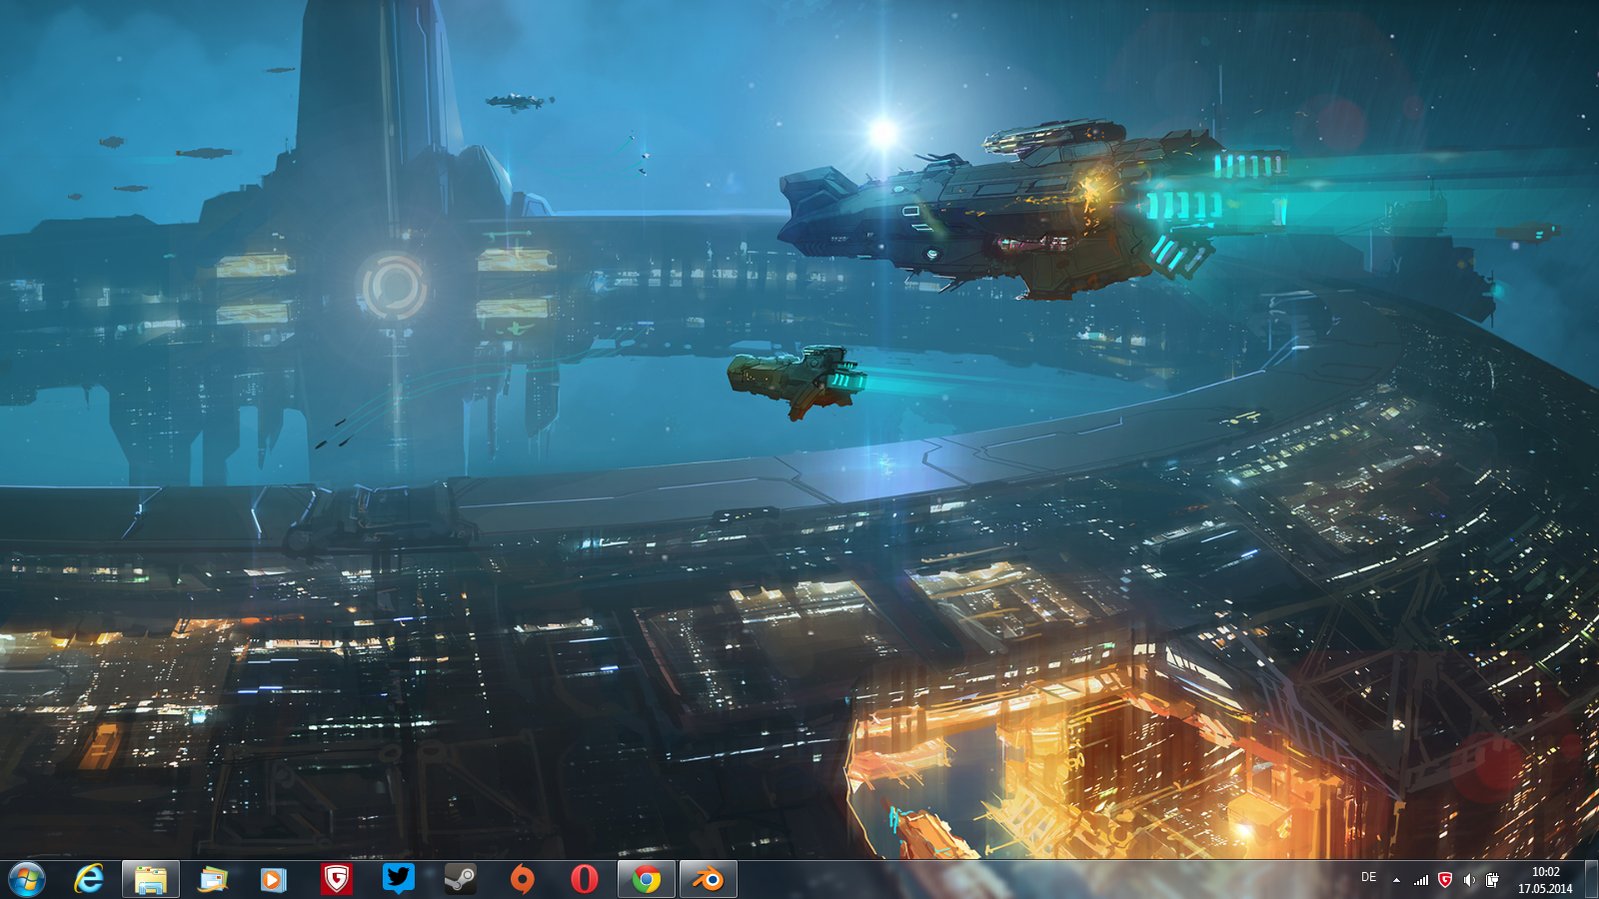Switch to the Google Chrome window
Viewport: 1599px width, 899px height.
pos(646,880)
